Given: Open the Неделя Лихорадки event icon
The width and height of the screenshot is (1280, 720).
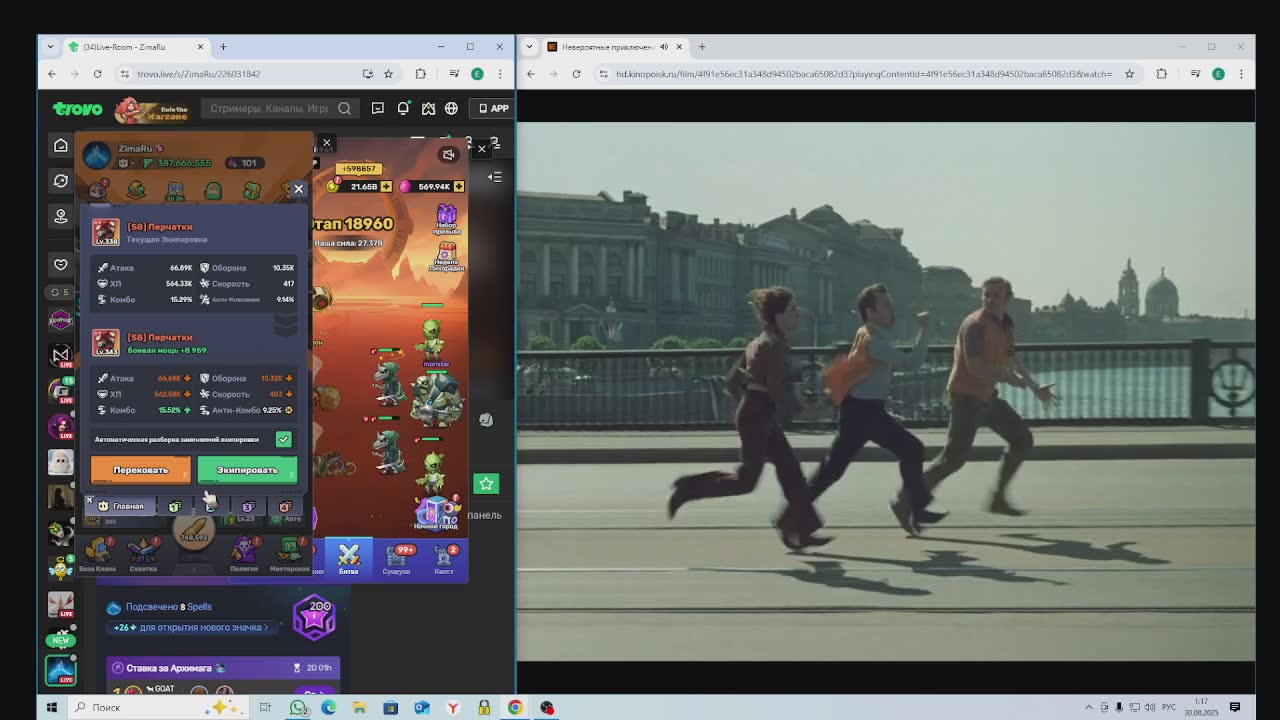Looking at the screenshot, I should click(x=446, y=258).
